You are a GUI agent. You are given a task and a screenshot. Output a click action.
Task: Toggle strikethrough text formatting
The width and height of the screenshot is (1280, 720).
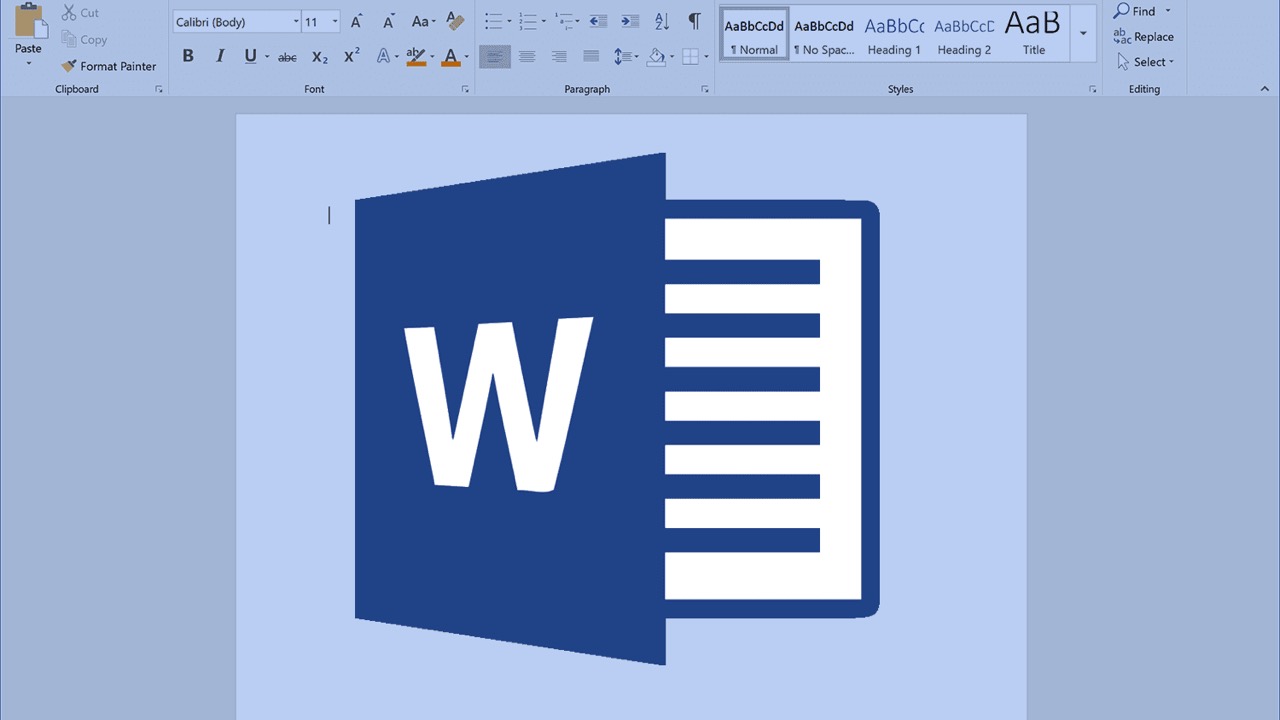click(287, 57)
